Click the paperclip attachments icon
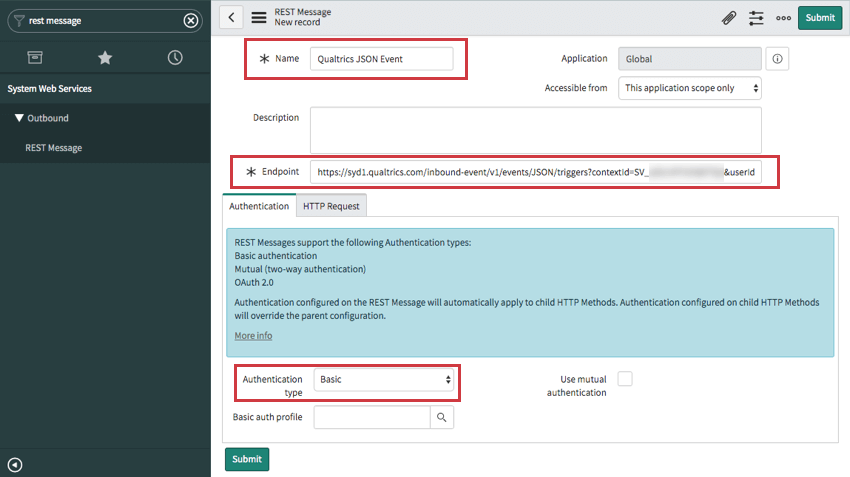Image resolution: width=850 pixels, height=477 pixels. tap(729, 18)
